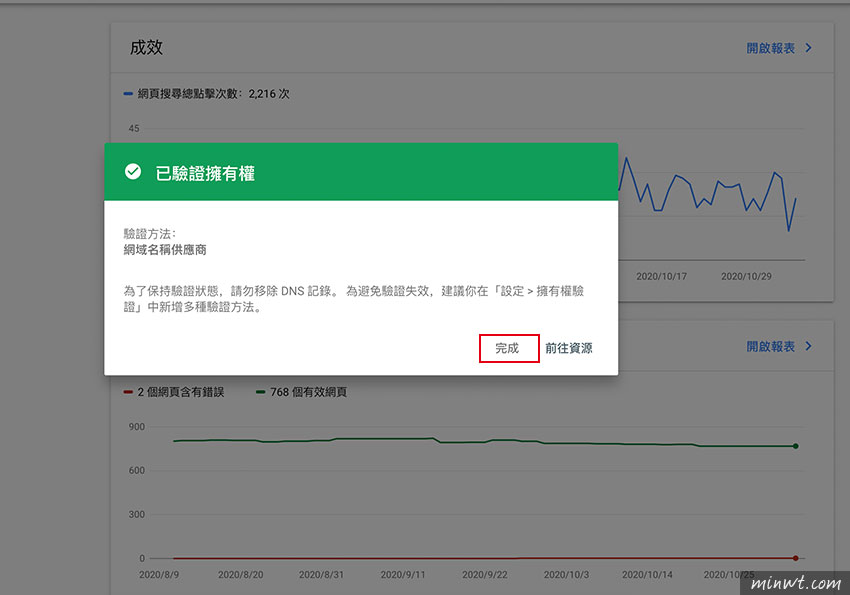Screen dimensions: 850x595
Task: Click the 2020/9/22 date on the coverage chart
Action: [x=485, y=574]
